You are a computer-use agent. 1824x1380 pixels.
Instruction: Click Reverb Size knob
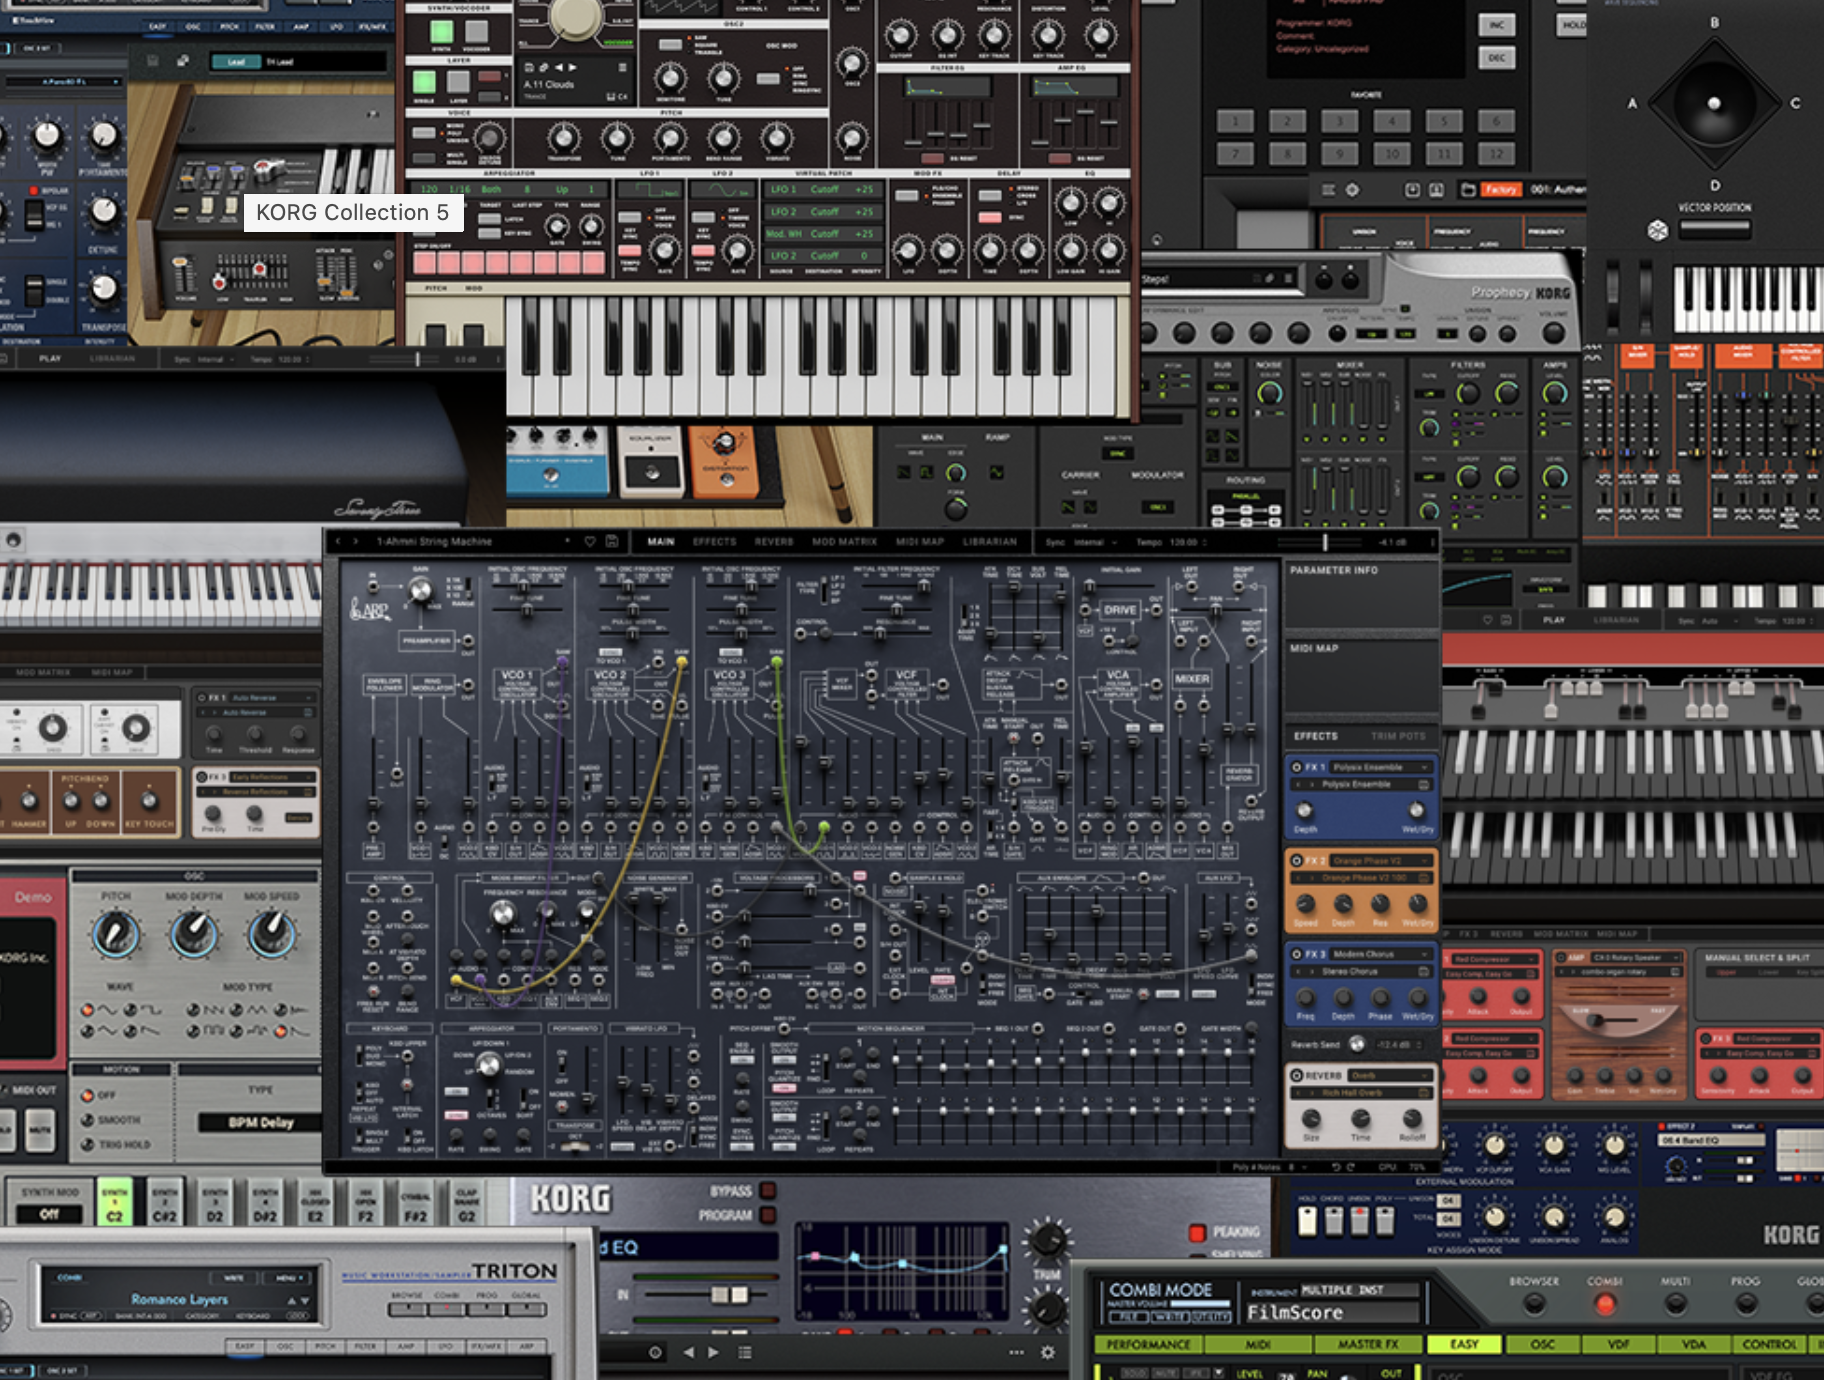pyautogui.click(x=1311, y=1118)
